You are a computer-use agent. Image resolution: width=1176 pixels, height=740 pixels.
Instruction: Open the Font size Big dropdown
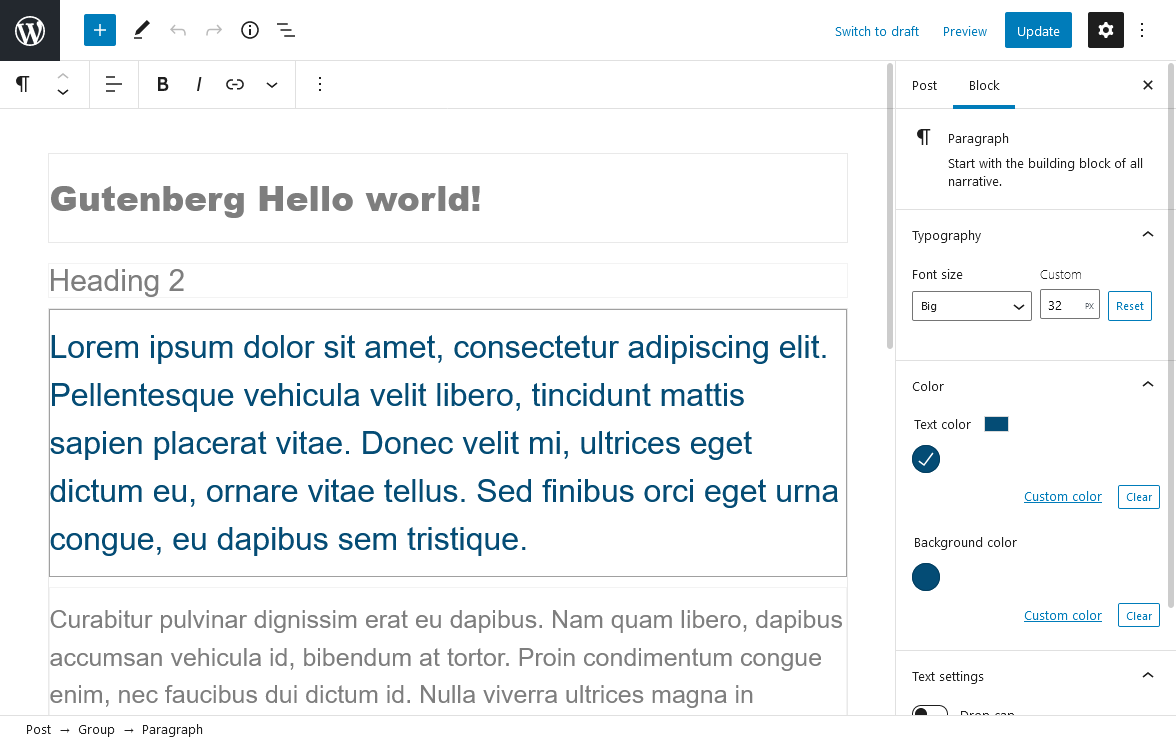click(972, 306)
